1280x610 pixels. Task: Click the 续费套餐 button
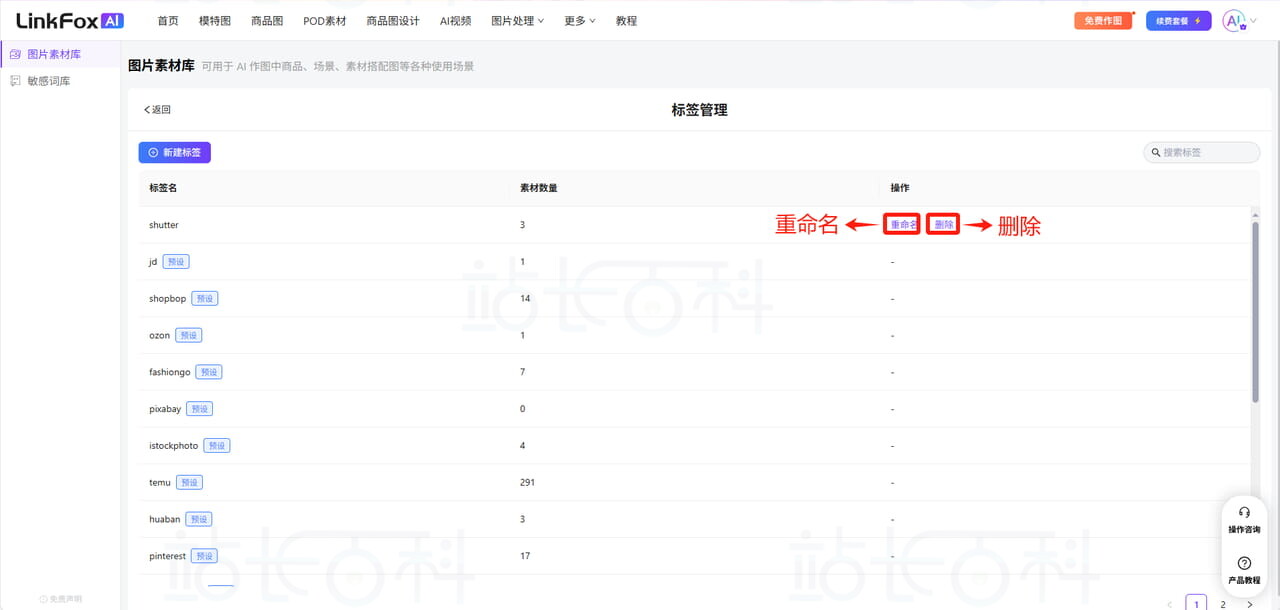1178,21
